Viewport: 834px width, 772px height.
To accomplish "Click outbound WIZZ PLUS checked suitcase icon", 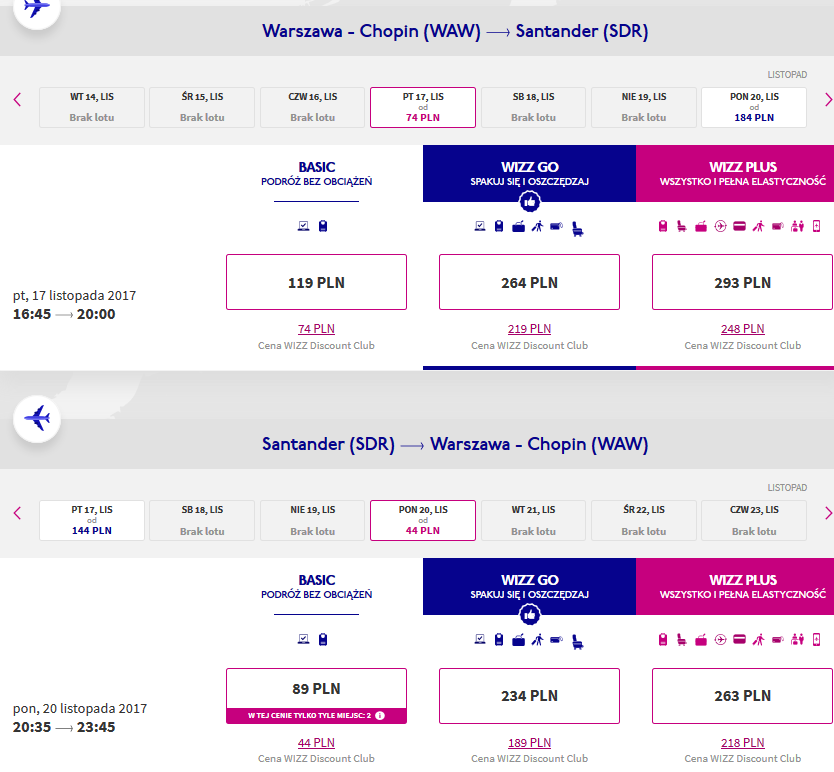I will coord(701,227).
